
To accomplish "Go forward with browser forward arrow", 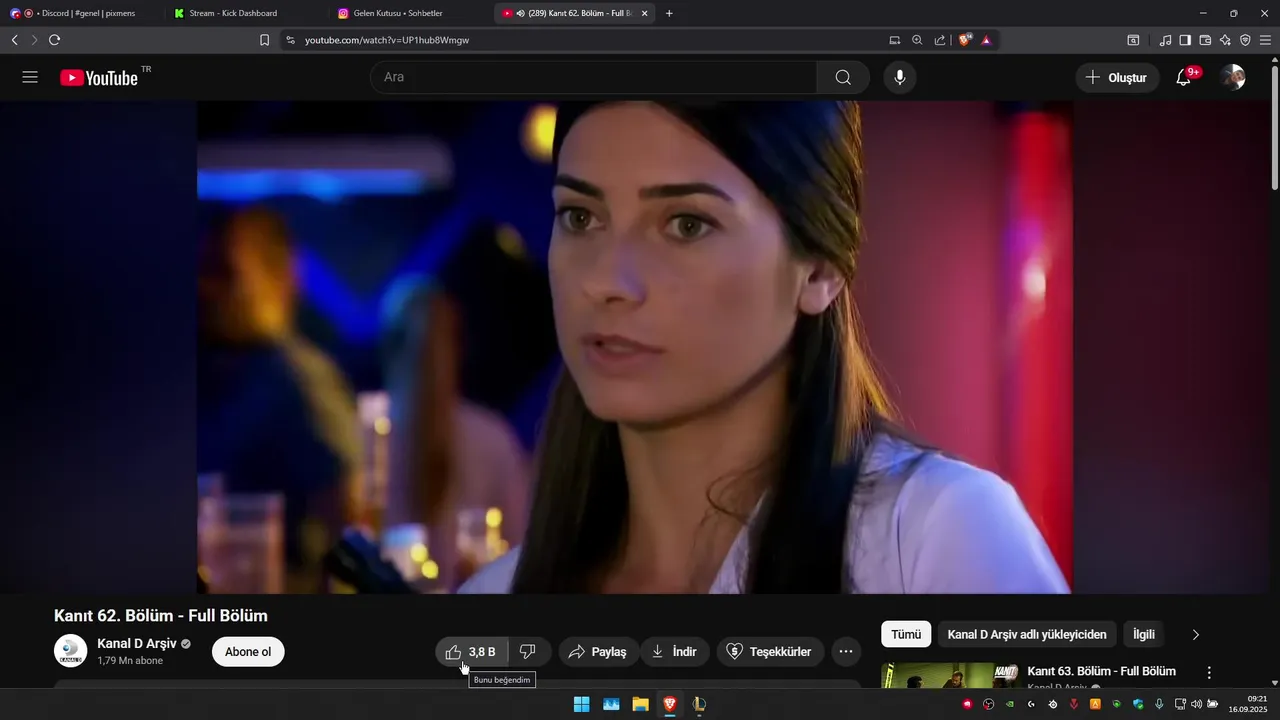I will coord(34,40).
